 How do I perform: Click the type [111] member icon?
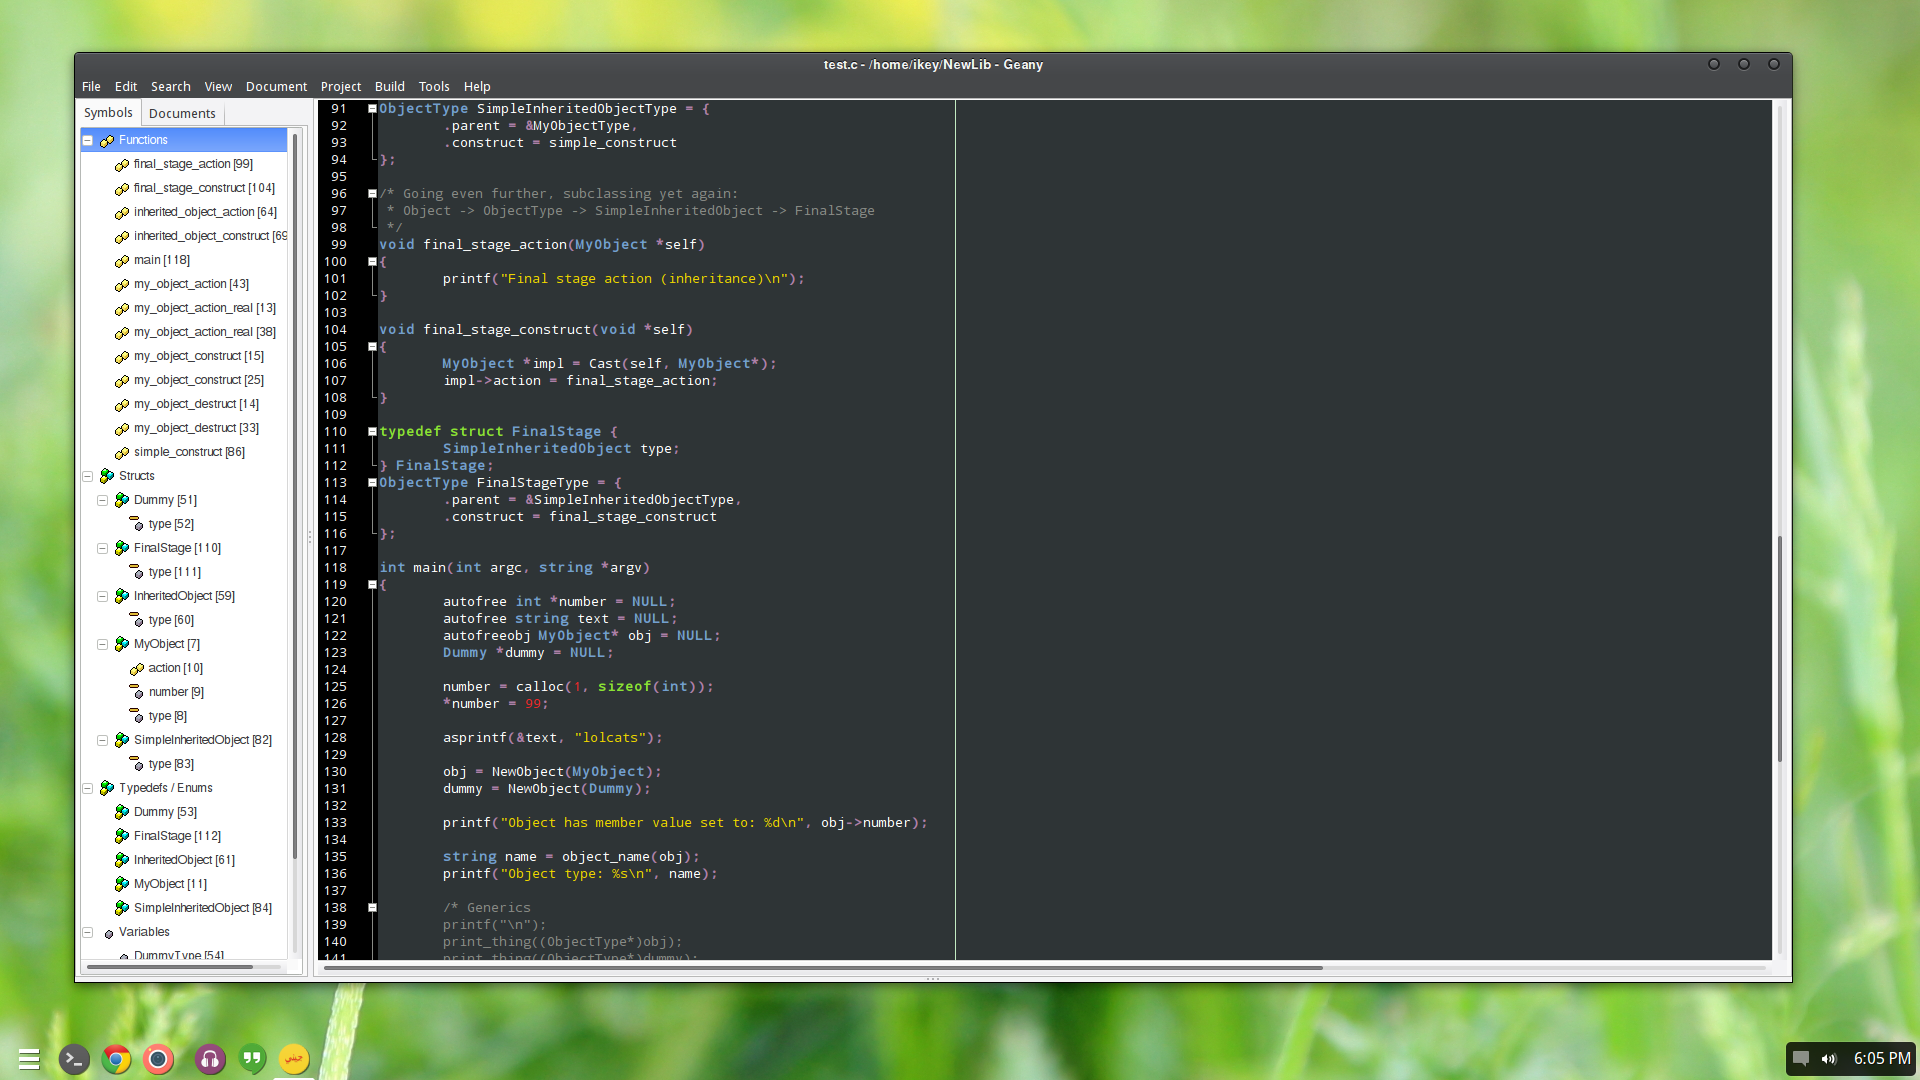coord(137,572)
